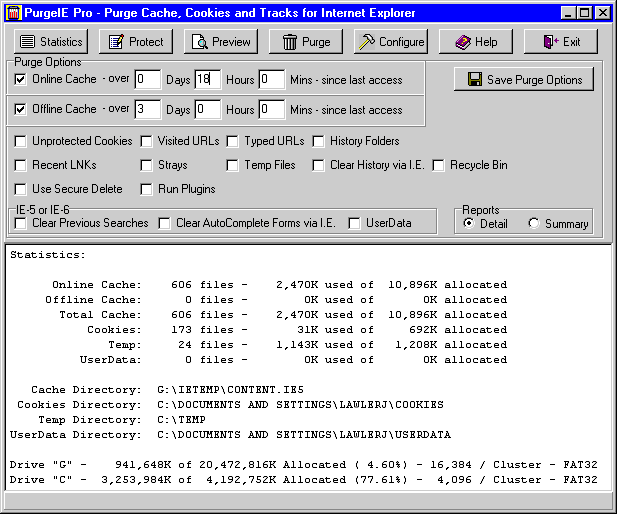Click the 'Total Cache:' statistics row

click(283, 314)
